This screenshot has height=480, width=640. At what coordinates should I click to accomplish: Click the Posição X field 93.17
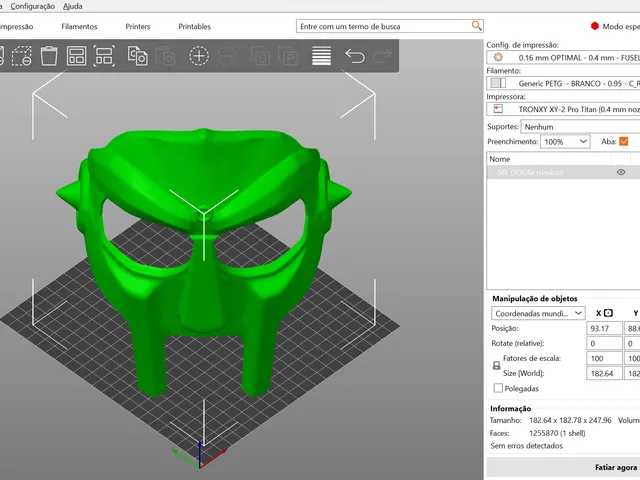click(x=604, y=328)
